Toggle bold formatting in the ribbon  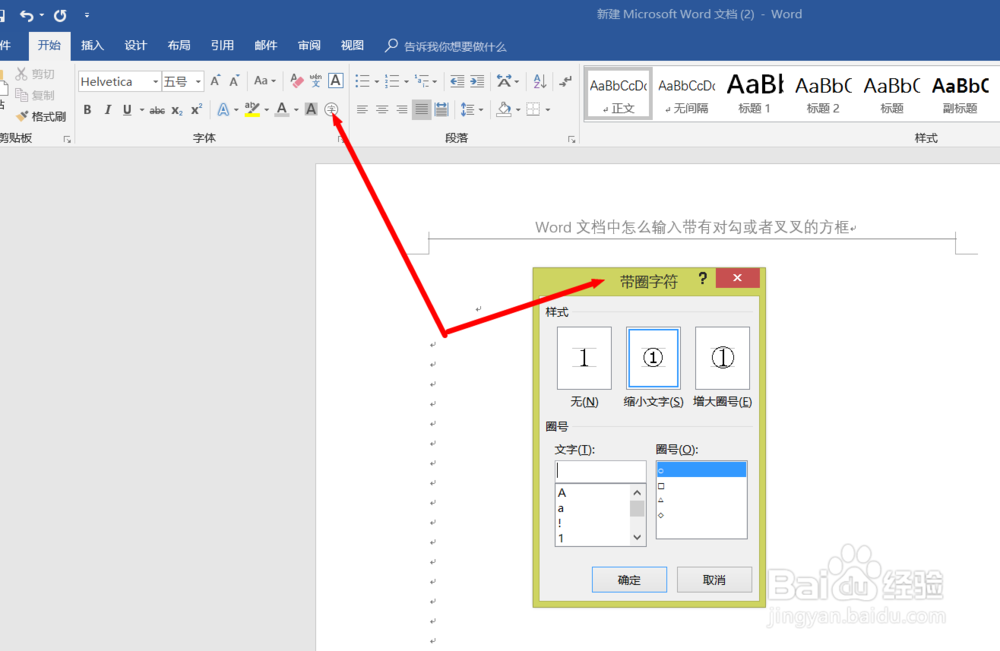87,109
